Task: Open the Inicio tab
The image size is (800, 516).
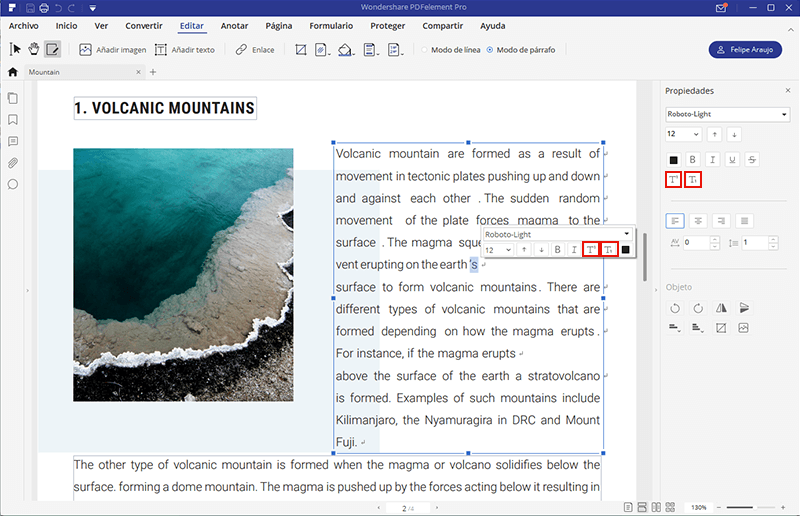Action: click(x=66, y=26)
